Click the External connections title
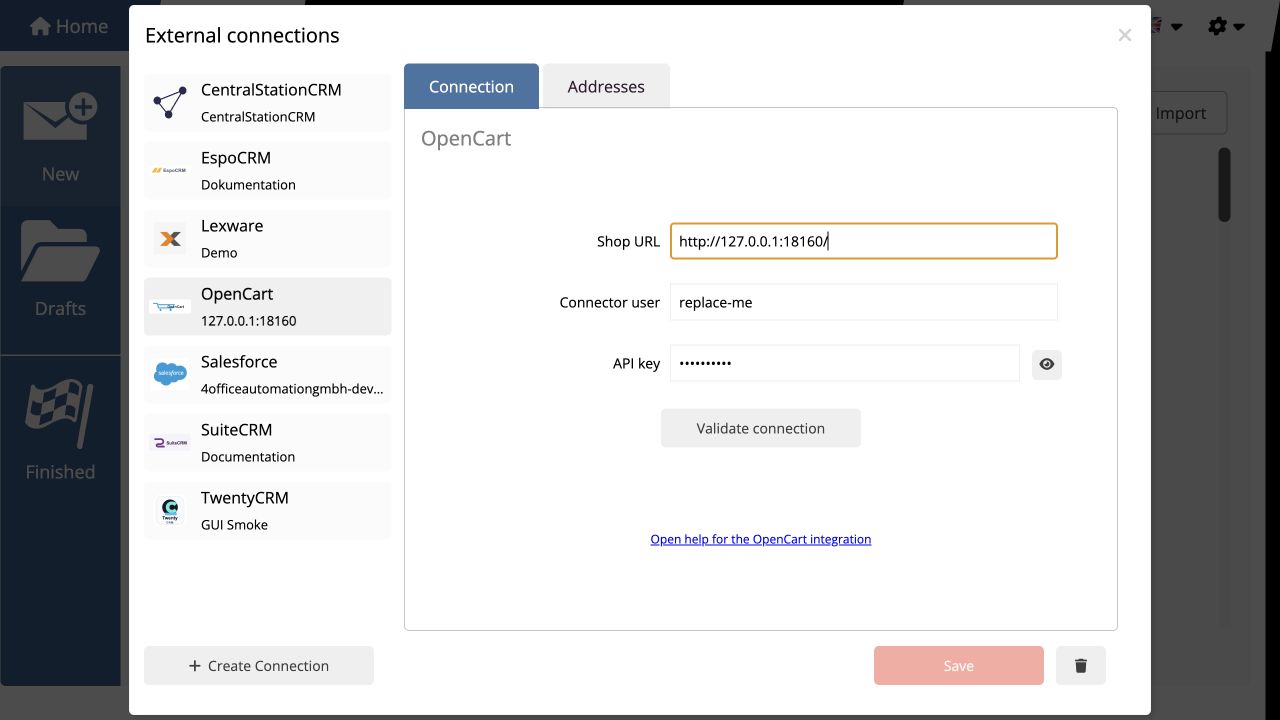Image resolution: width=1280 pixels, height=720 pixels. point(242,35)
